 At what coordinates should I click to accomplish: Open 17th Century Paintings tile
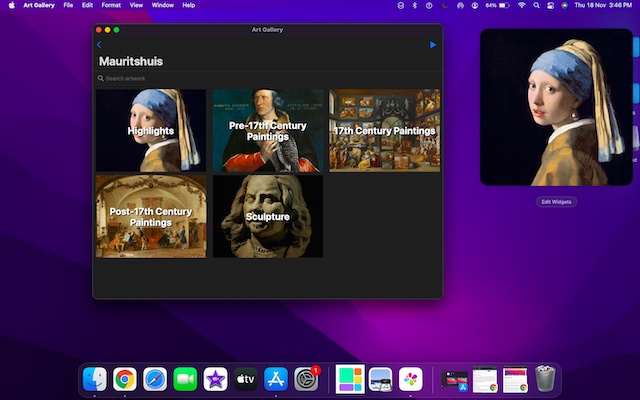[x=384, y=131]
